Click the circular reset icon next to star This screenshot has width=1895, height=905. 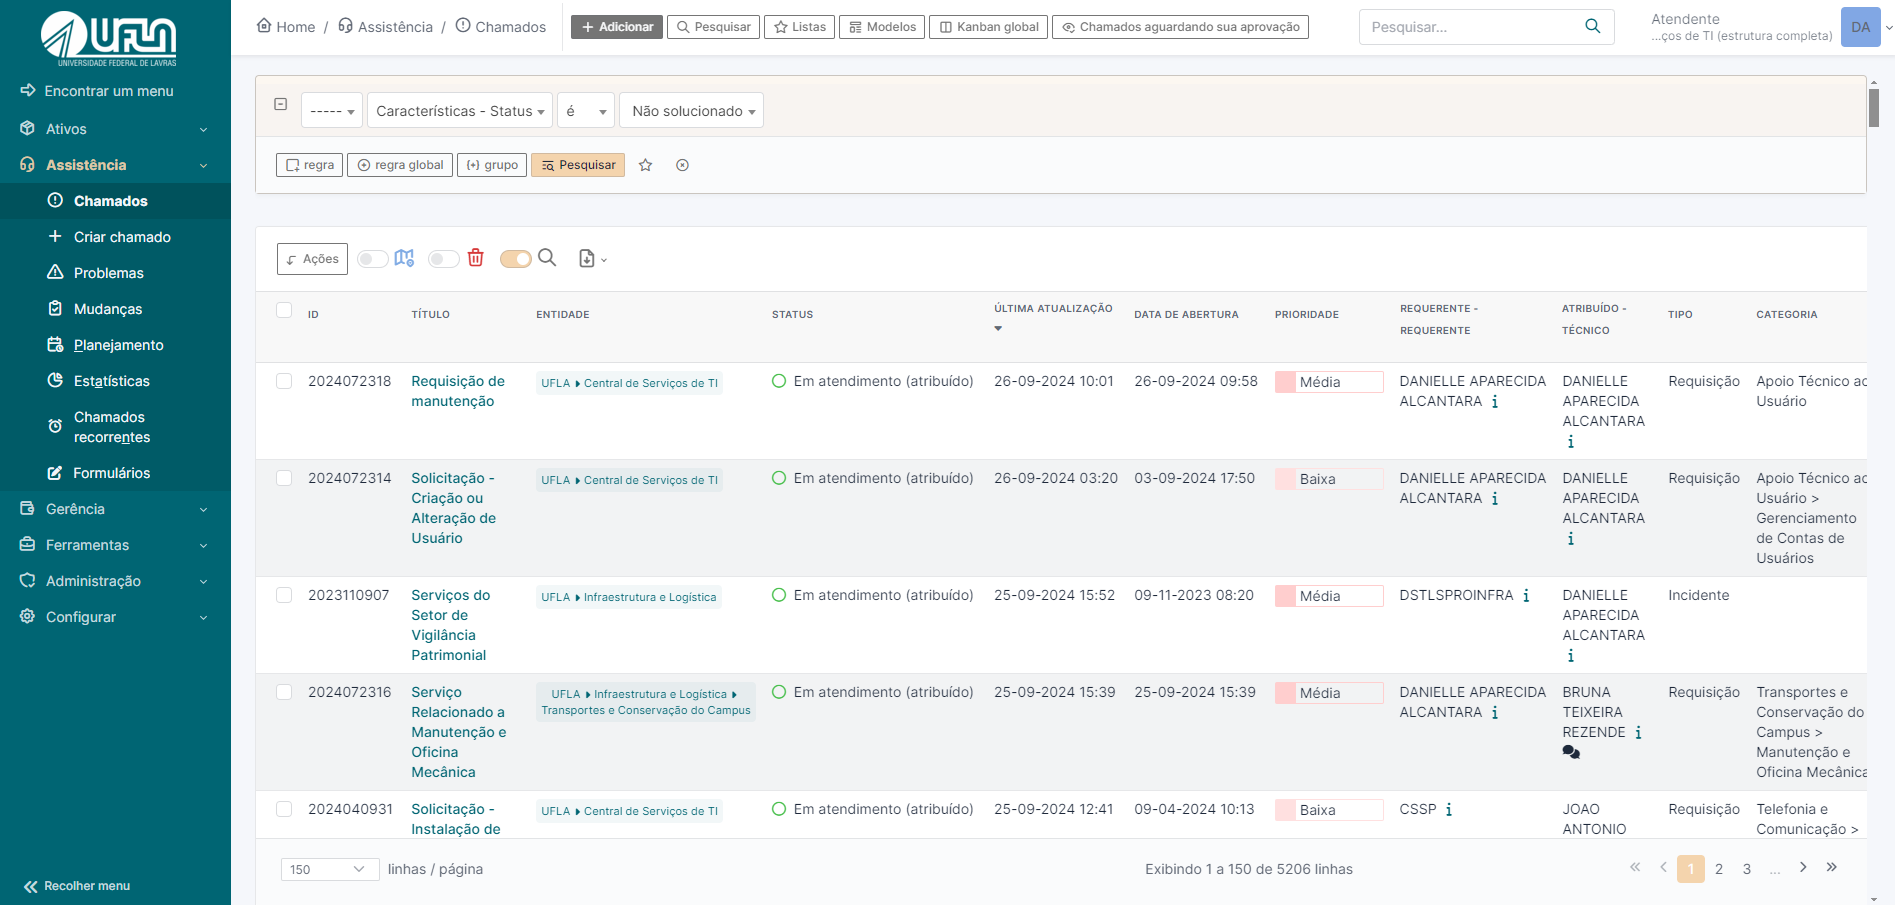[x=682, y=165]
